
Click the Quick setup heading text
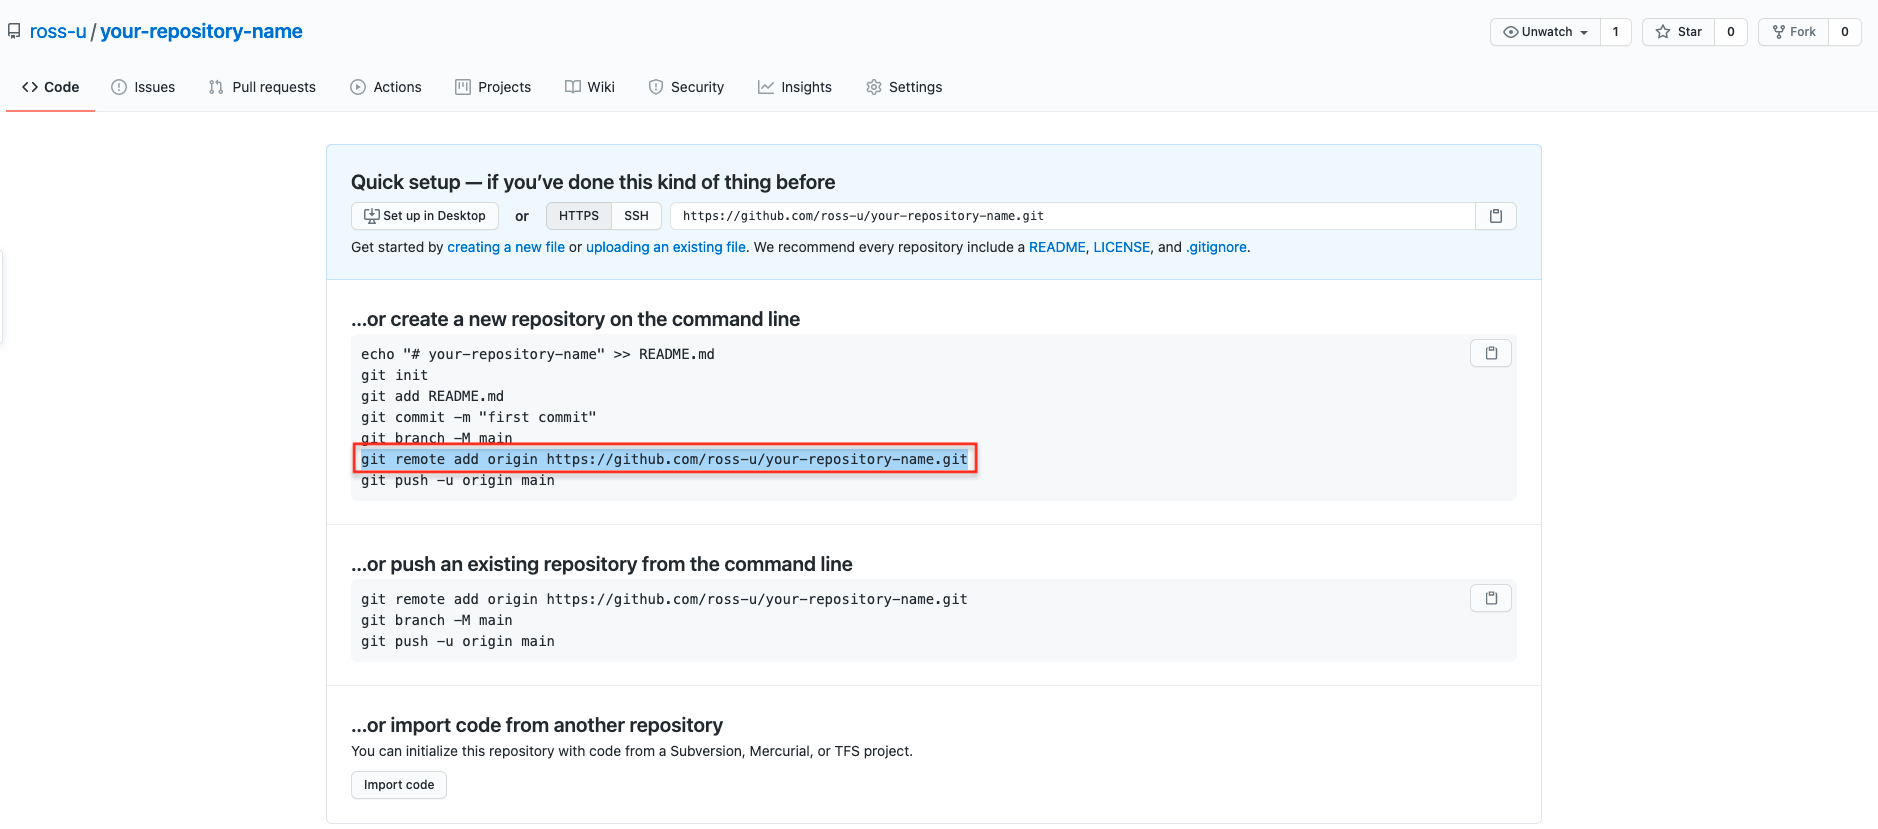tap(593, 182)
